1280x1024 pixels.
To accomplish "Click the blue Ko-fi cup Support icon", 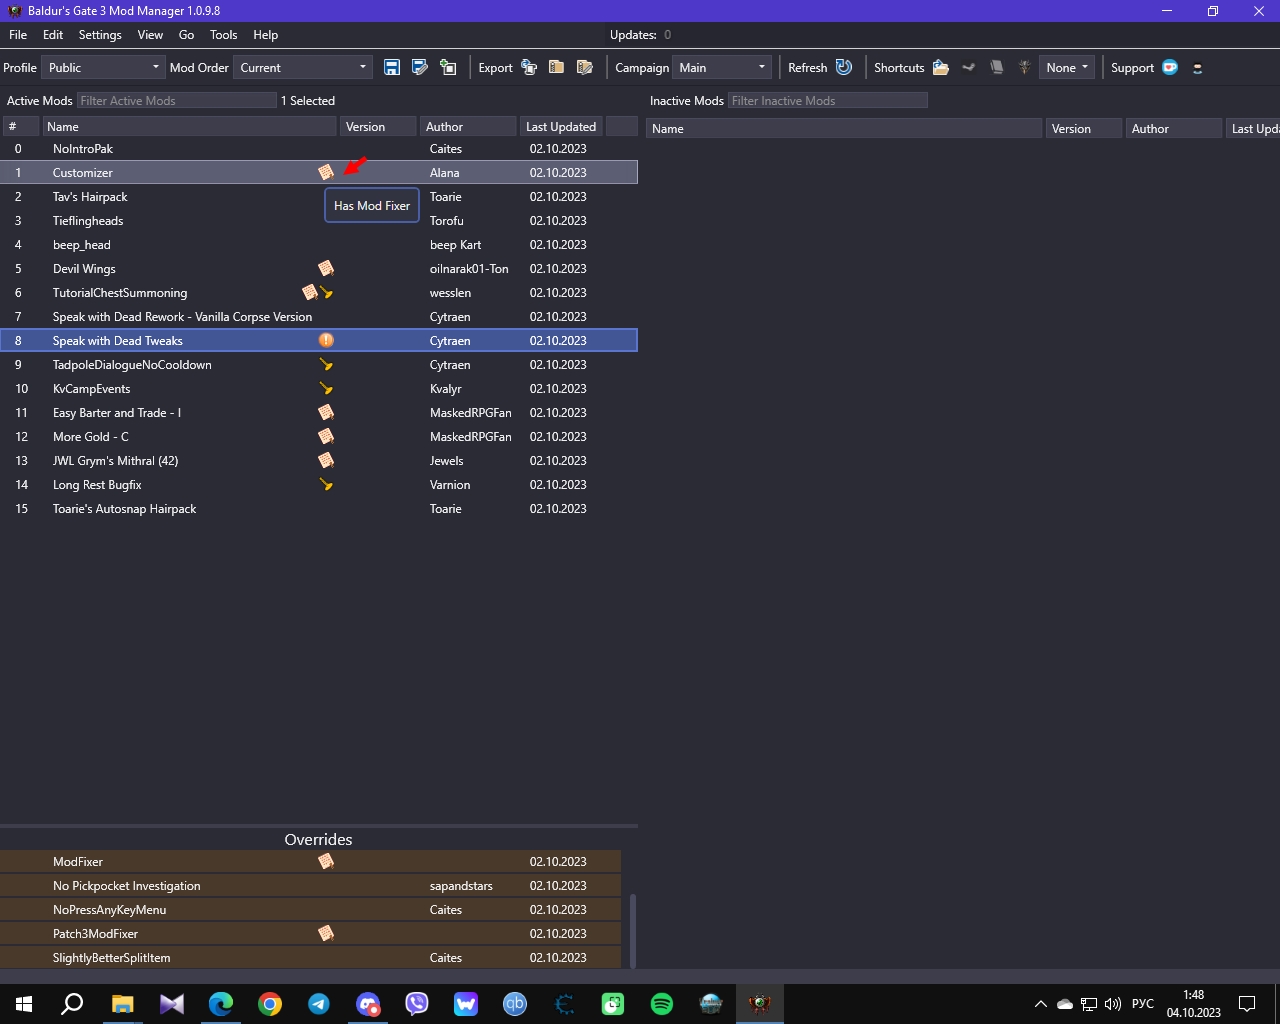I will [x=1170, y=67].
